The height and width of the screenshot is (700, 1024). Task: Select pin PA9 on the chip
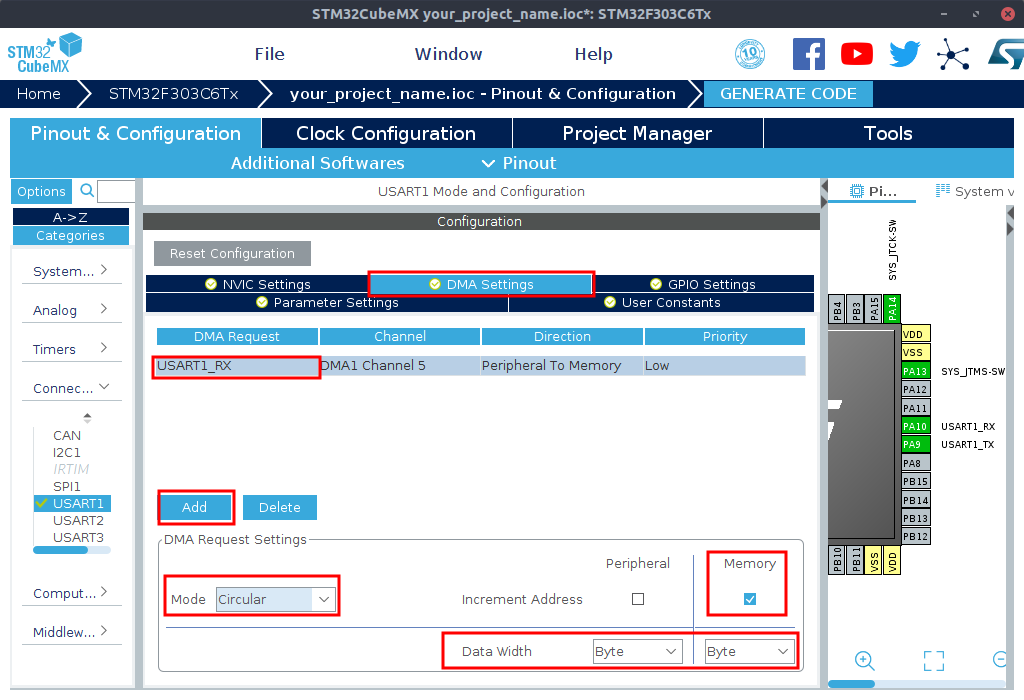point(915,445)
